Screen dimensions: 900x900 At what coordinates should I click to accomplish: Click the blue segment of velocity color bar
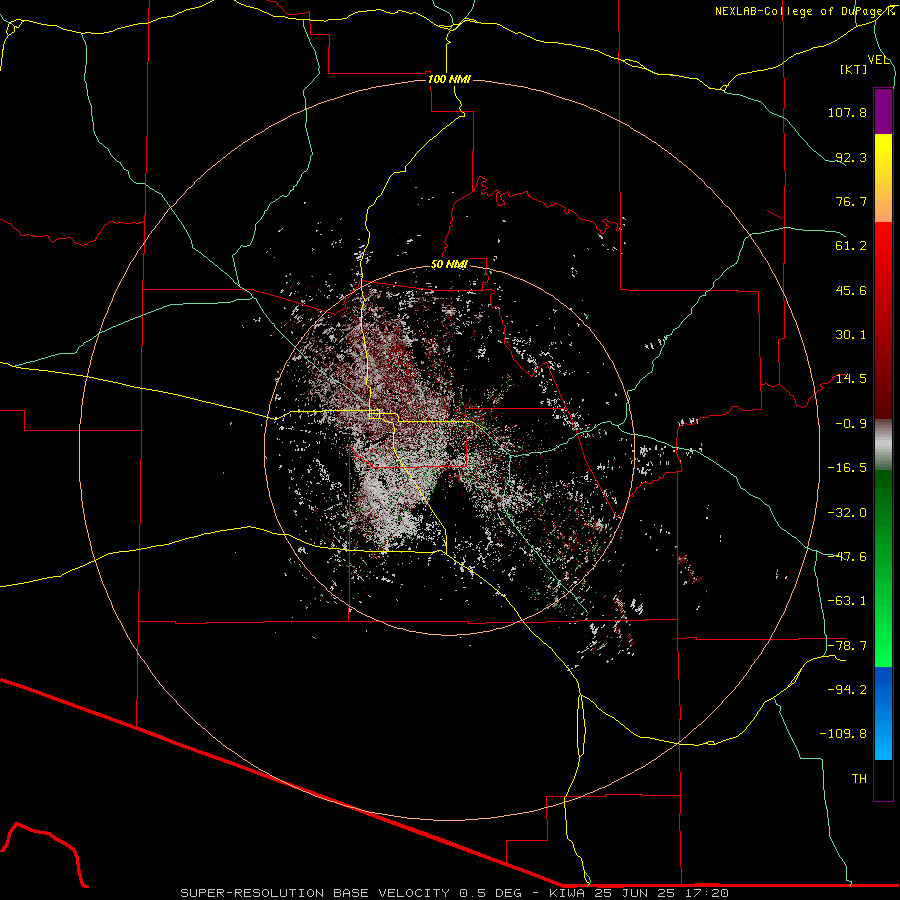point(883,713)
